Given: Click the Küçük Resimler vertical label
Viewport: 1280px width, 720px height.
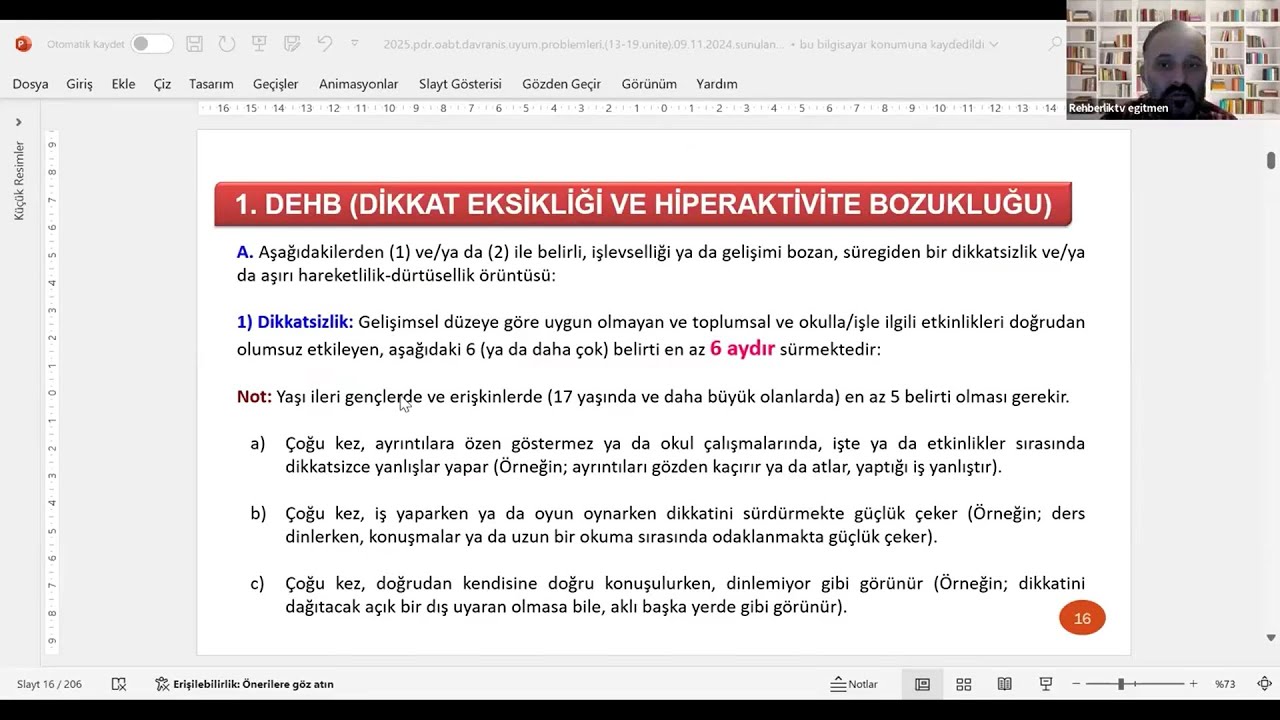Looking at the screenshot, I should click(19, 180).
